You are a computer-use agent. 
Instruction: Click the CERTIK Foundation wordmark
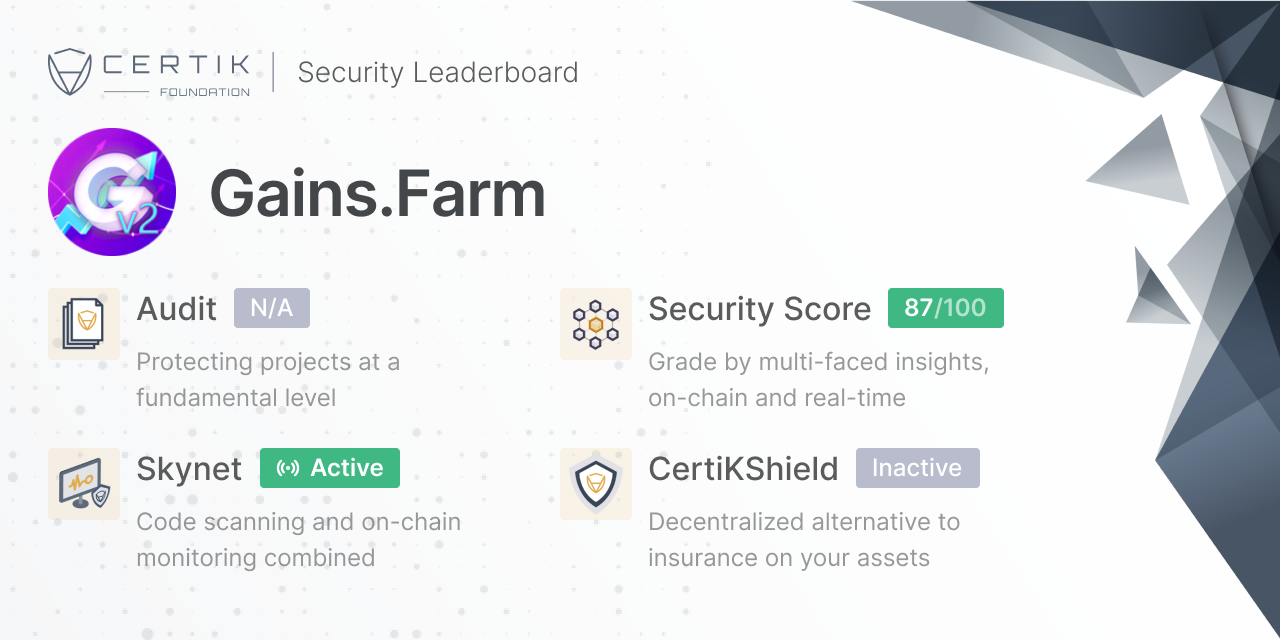177,73
